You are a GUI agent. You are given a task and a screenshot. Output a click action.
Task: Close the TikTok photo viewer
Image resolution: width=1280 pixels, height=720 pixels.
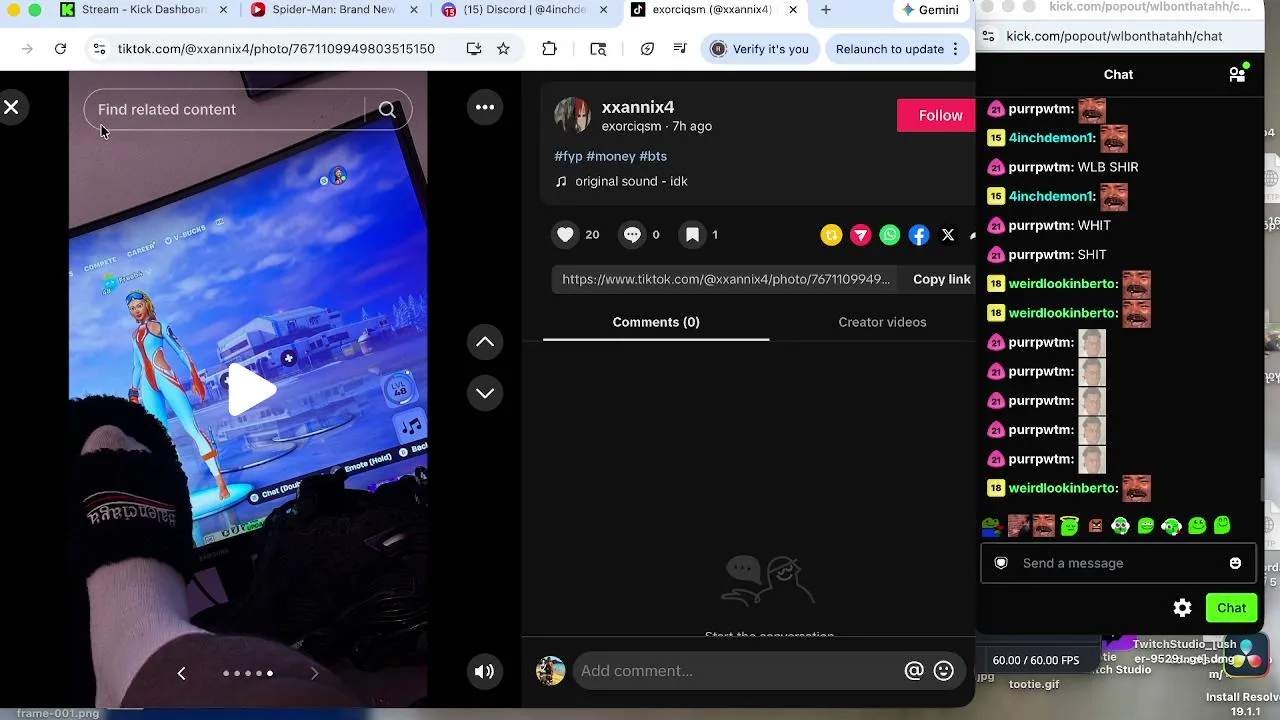click(x=11, y=107)
